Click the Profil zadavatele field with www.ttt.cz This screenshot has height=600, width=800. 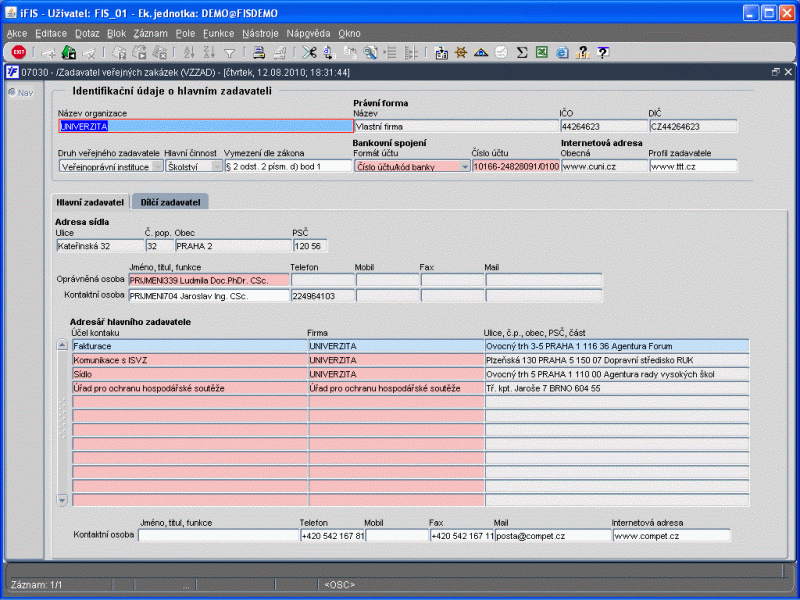(693, 166)
